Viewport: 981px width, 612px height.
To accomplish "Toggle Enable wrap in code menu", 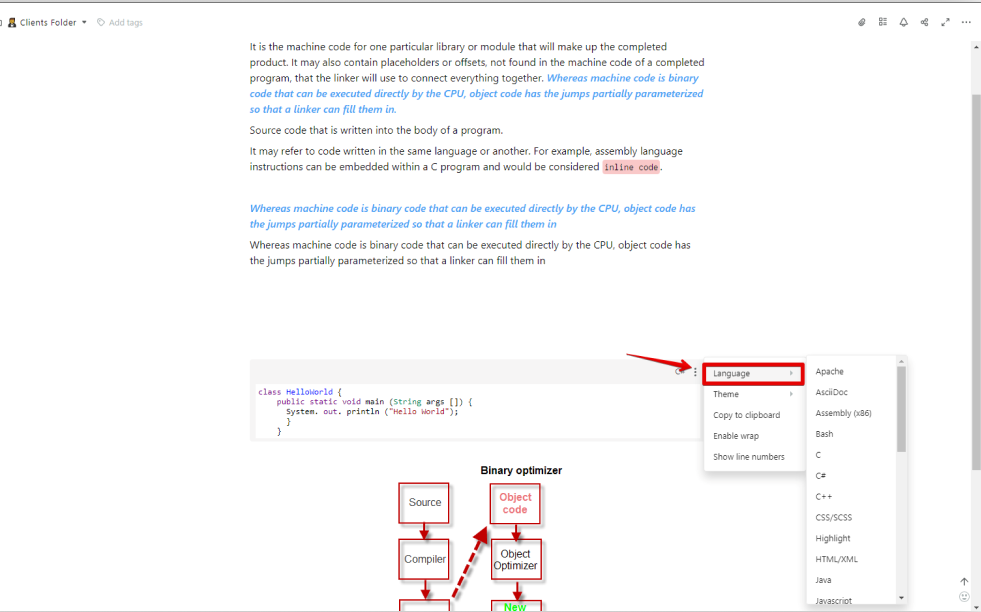I will 736,436.
